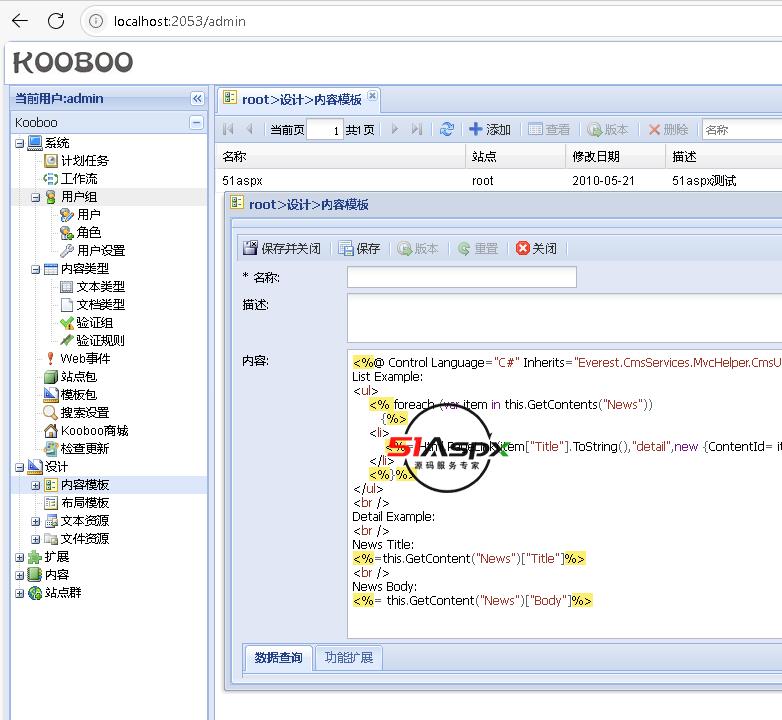Viewport: 782px width, 720px height.
Task: Expand the 文件资源 tree node
Action: [35, 539]
